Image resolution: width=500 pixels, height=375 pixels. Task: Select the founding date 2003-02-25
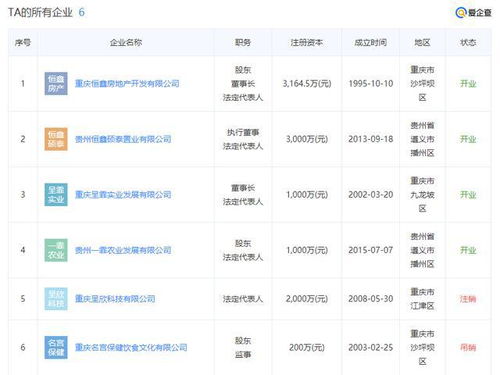(x=371, y=347)
